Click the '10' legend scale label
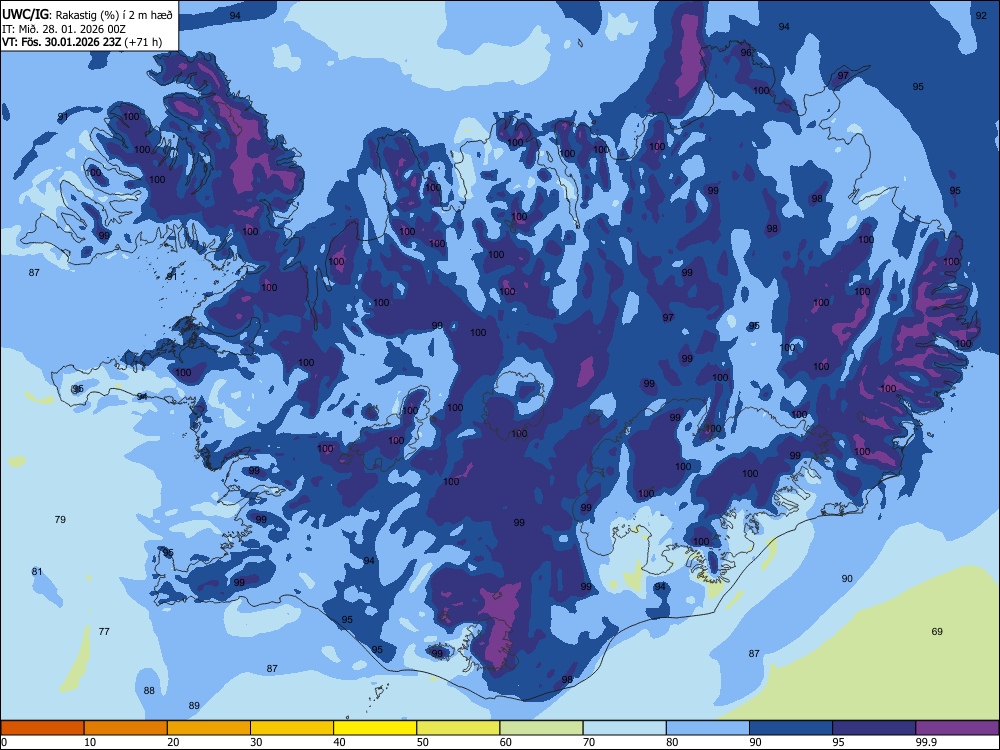 click(90, 742)
